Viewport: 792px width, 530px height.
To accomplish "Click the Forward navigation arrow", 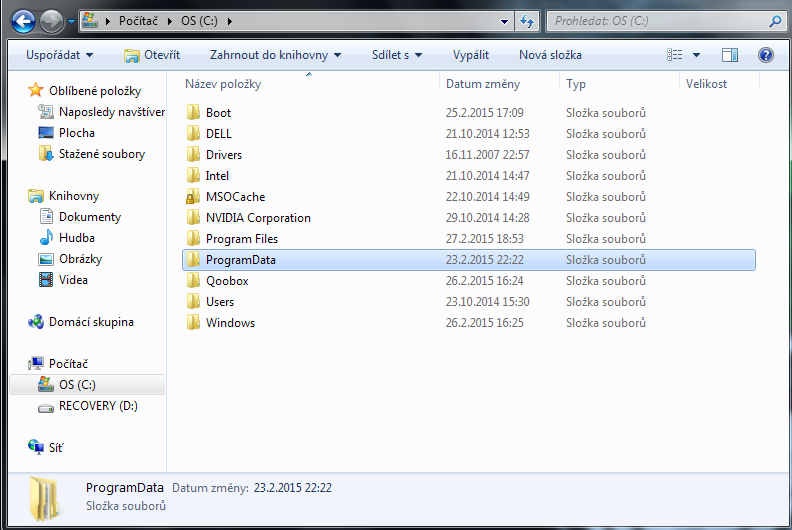I will tap(51, 22).
